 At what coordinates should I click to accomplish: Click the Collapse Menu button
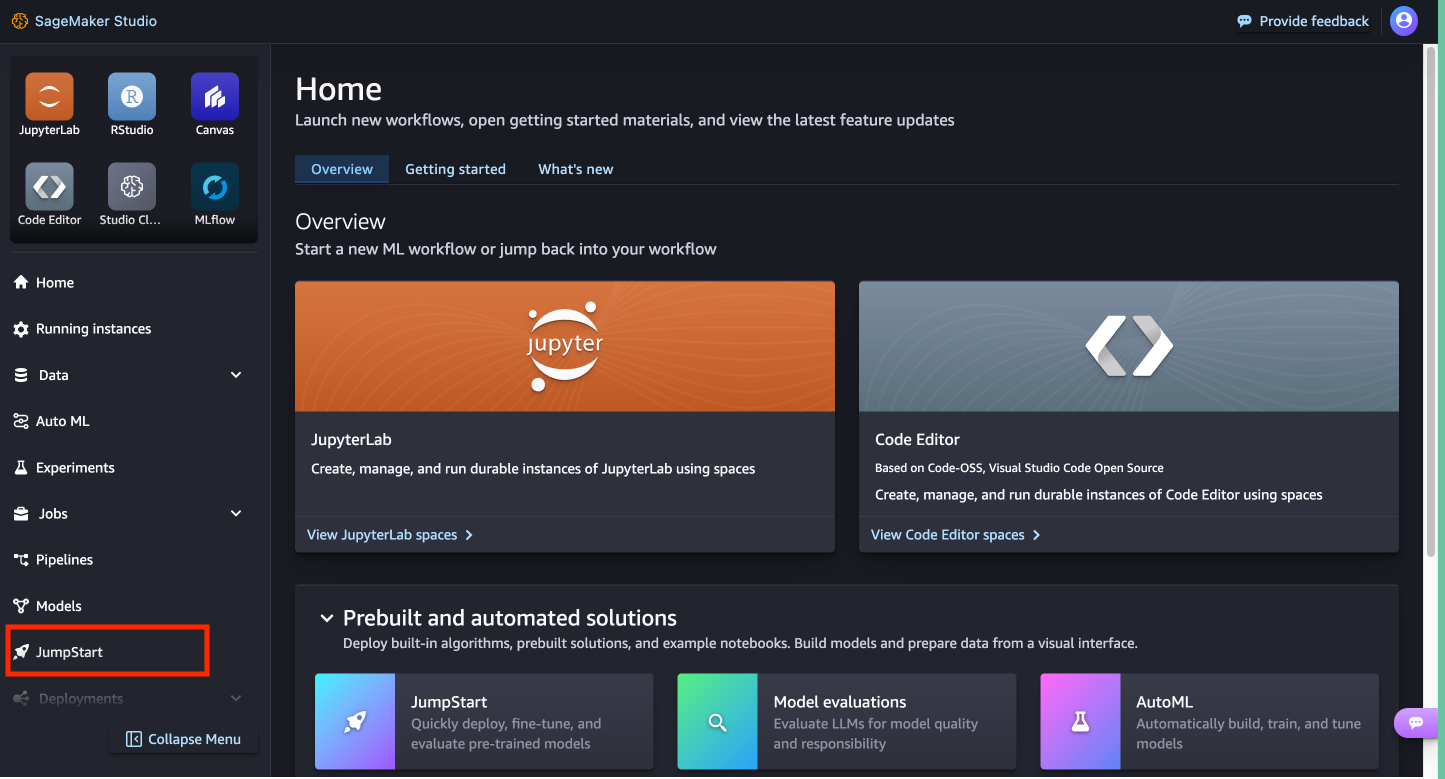(184, 739)
